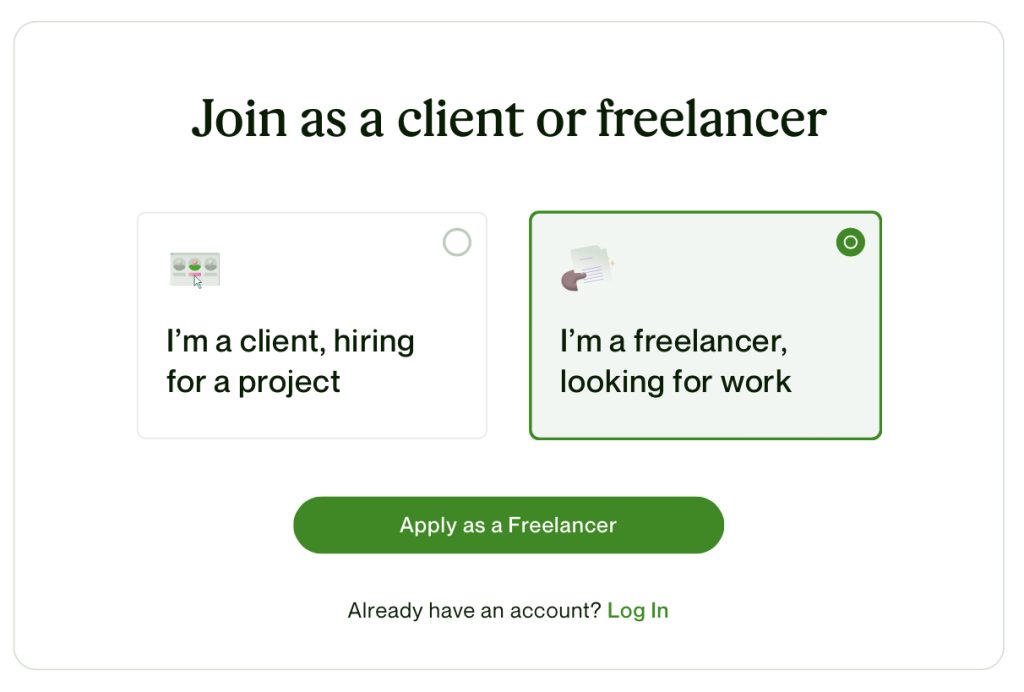Viewport: 1024px width, 692px height.
Task: Click the cursor arrow in the client illustration
Action: pos(198,282)
